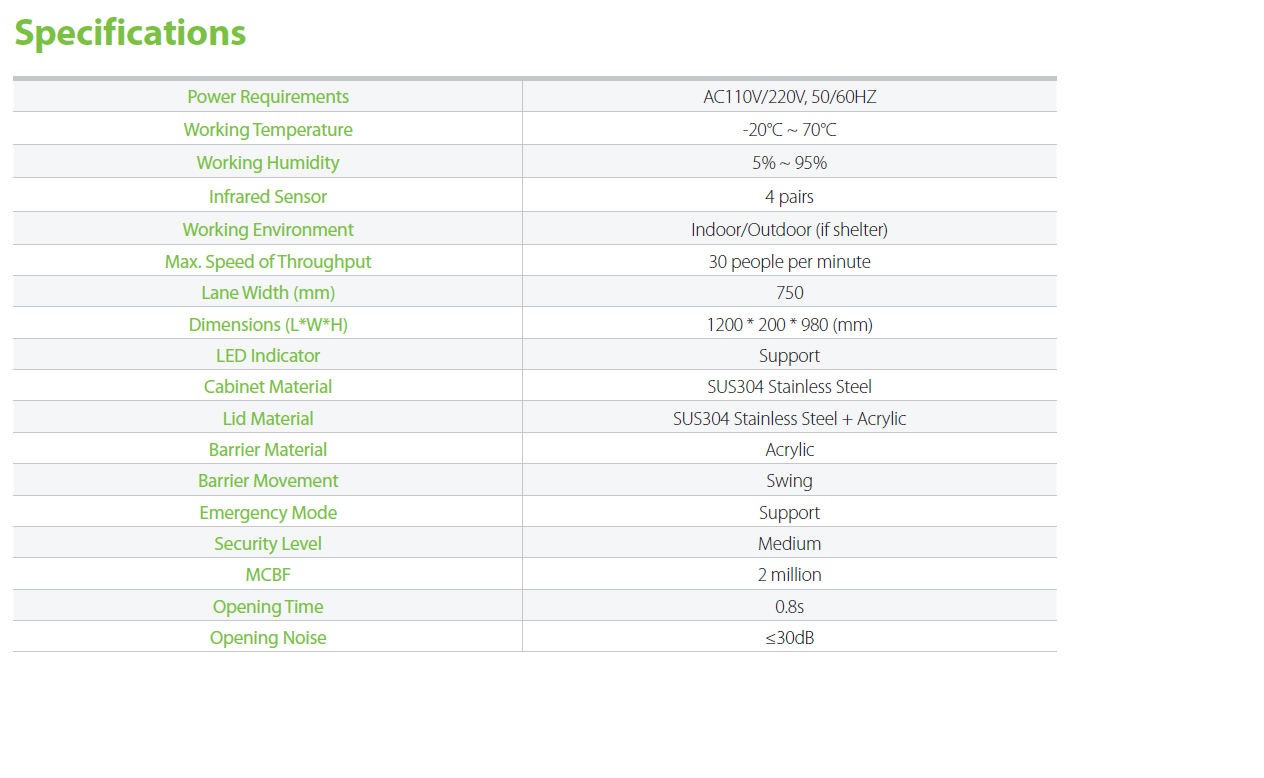Select the 30 people per minute value
1264x778 pixels.
pos(789,262)
